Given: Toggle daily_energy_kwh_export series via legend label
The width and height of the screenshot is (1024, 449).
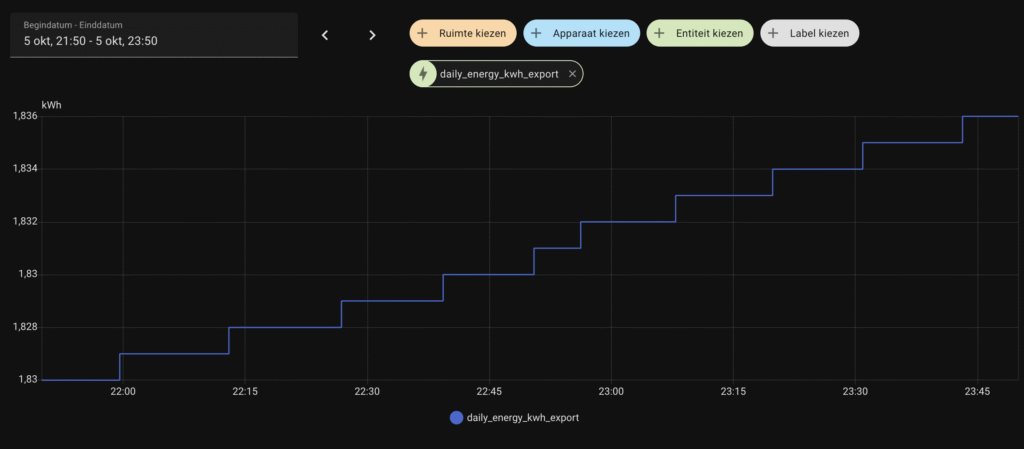Looking at the screenshot, I should [x=522, y=418].
